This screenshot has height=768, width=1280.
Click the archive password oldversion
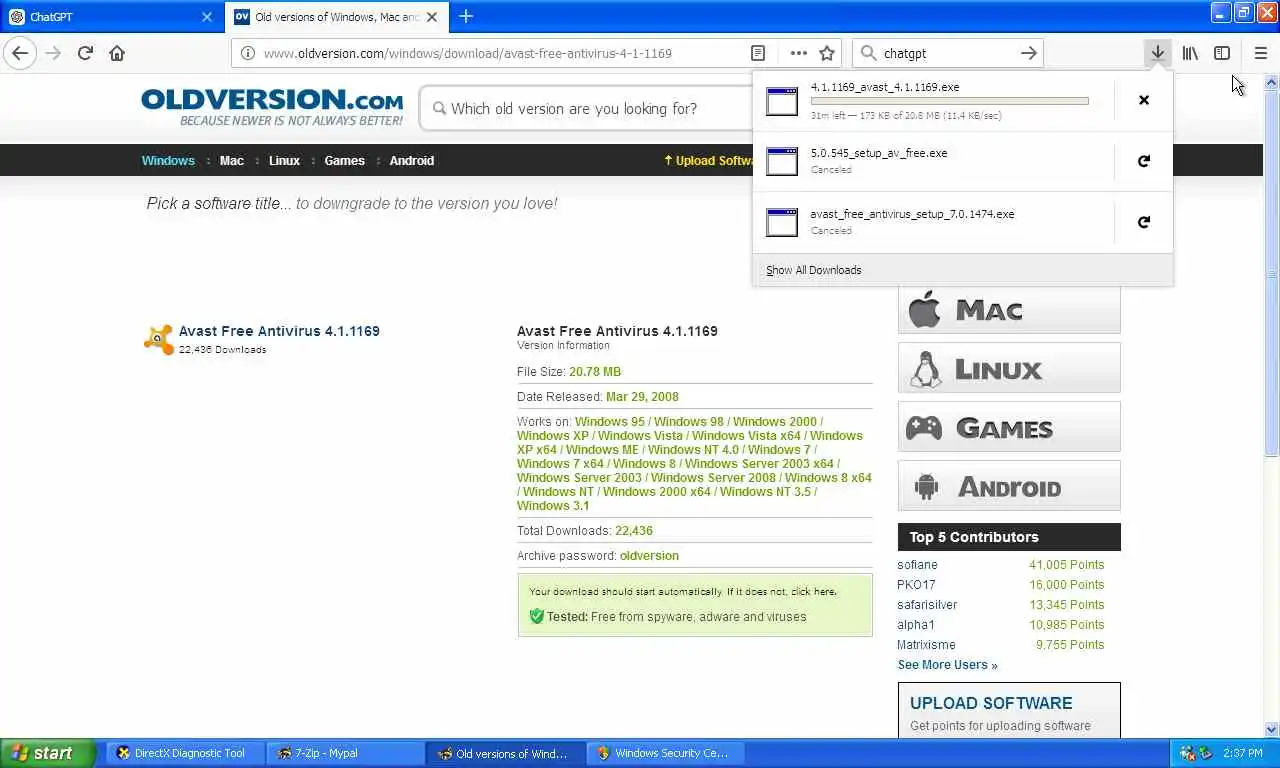point(649,556)
